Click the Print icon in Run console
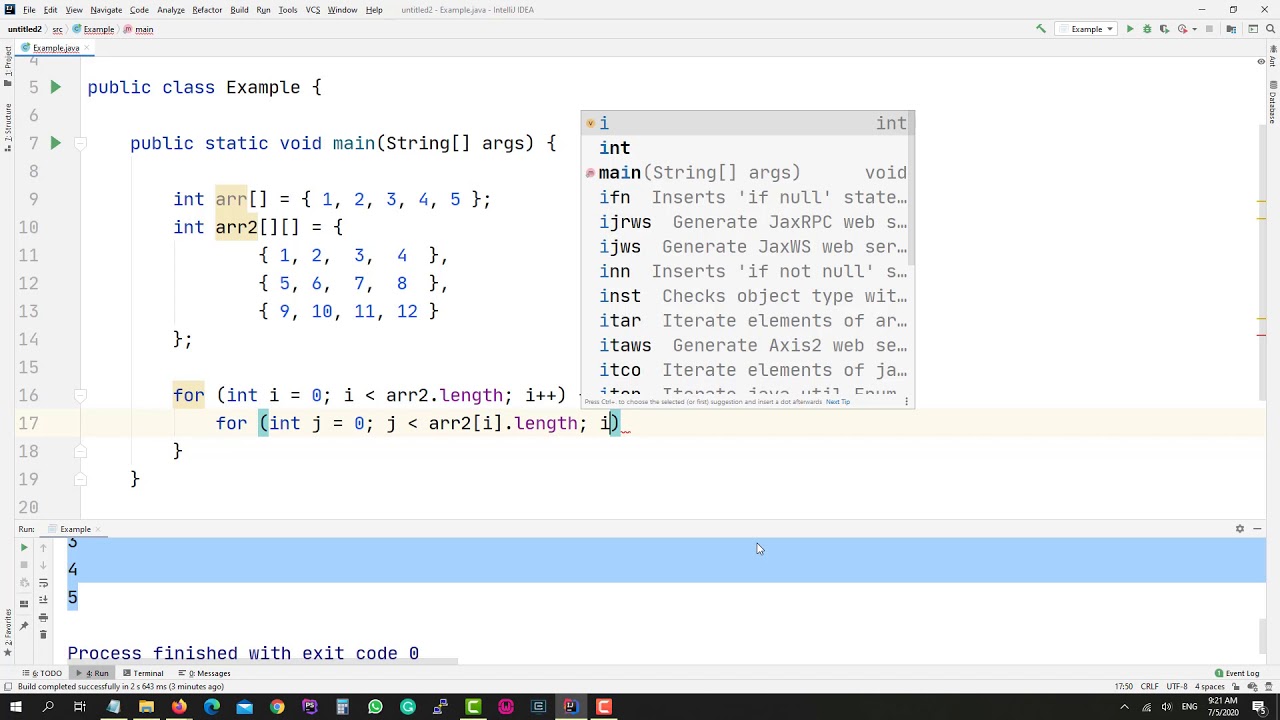This screenshot has width=1280, height=720. (x=43, y=617)
